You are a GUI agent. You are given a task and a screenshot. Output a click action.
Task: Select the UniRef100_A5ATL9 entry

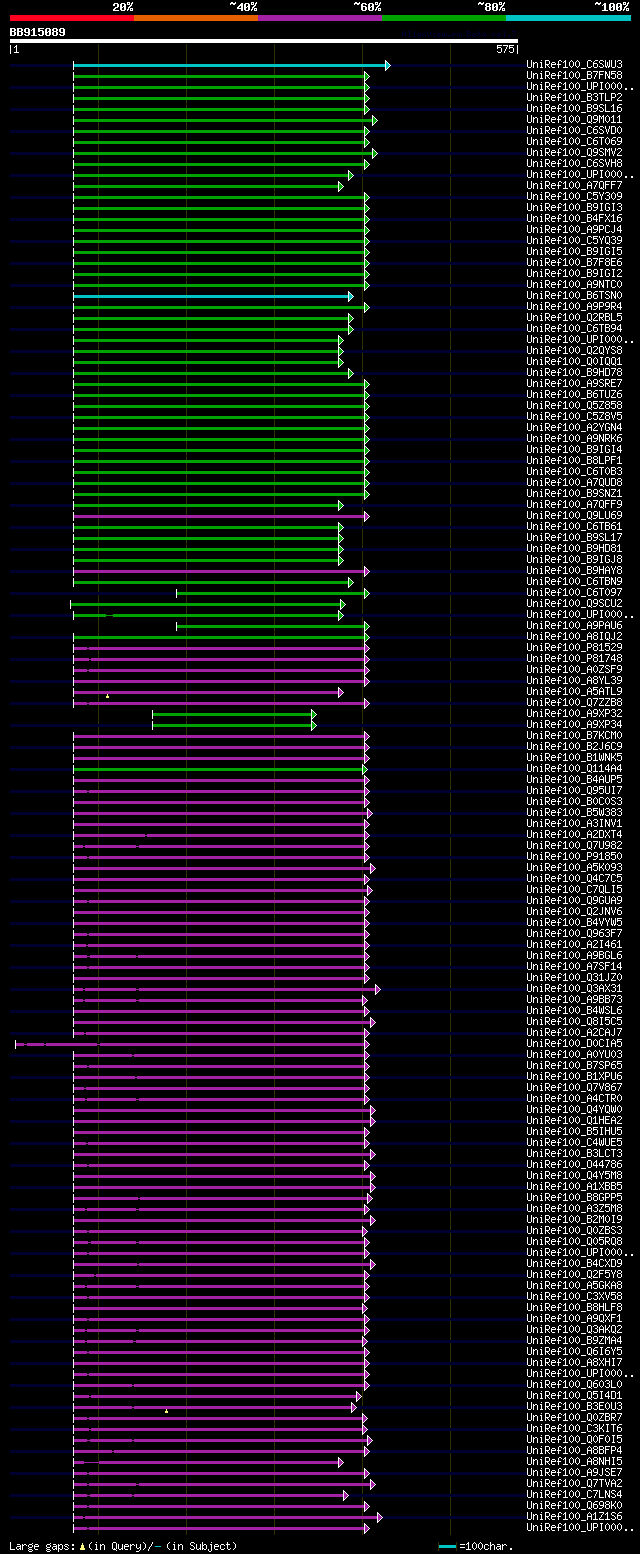(574, 691)
